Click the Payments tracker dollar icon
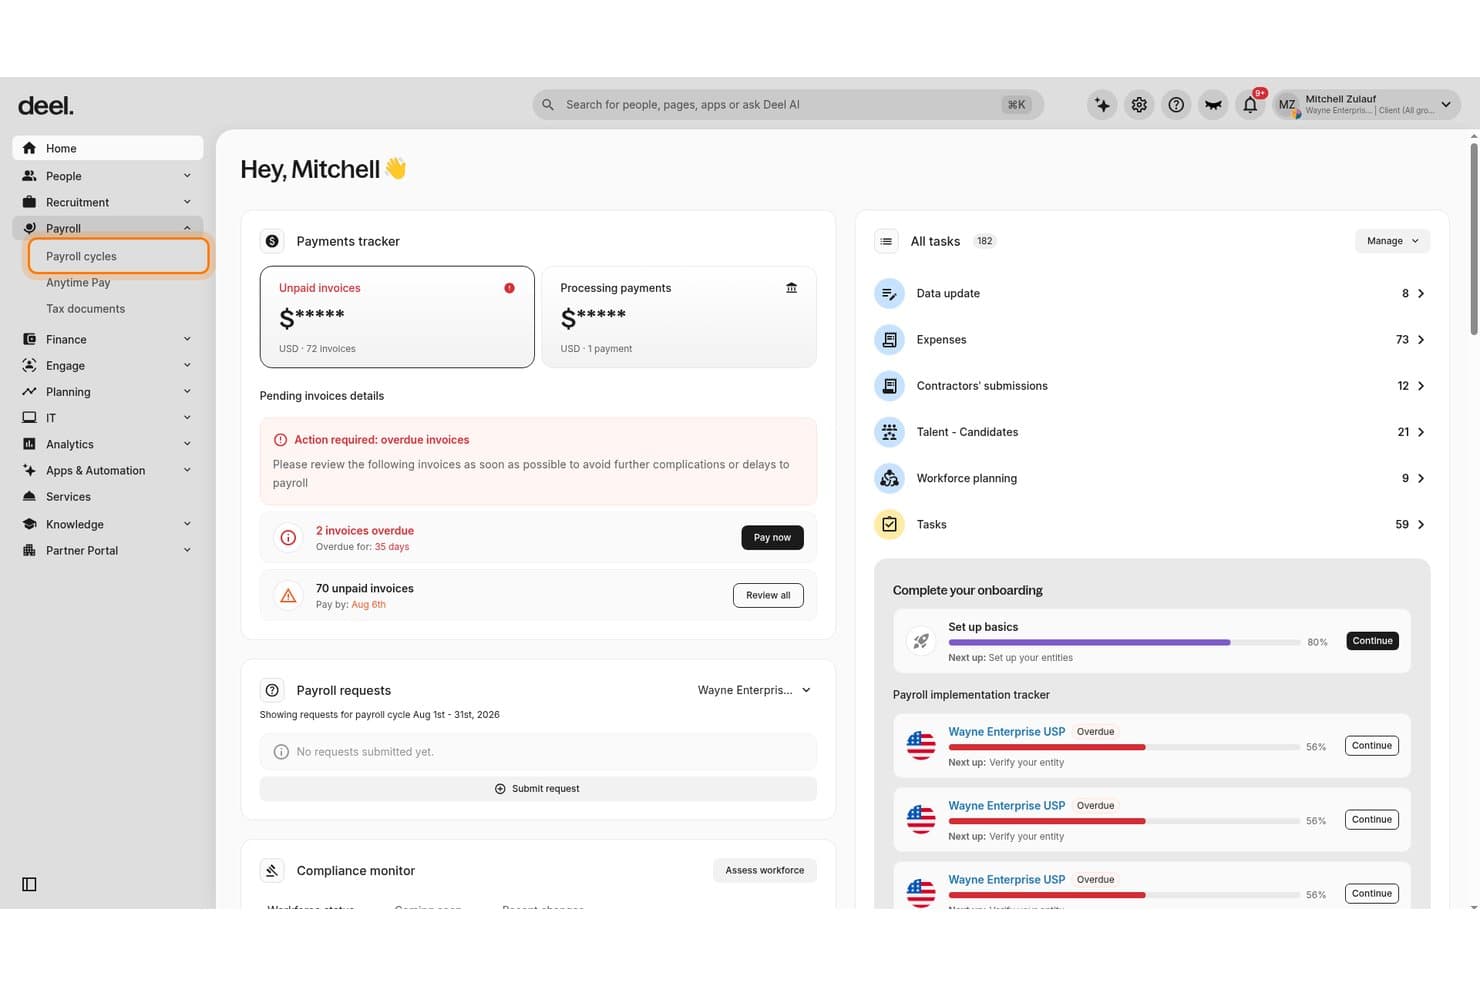1480x987 pixels. (x=272, y=241)
